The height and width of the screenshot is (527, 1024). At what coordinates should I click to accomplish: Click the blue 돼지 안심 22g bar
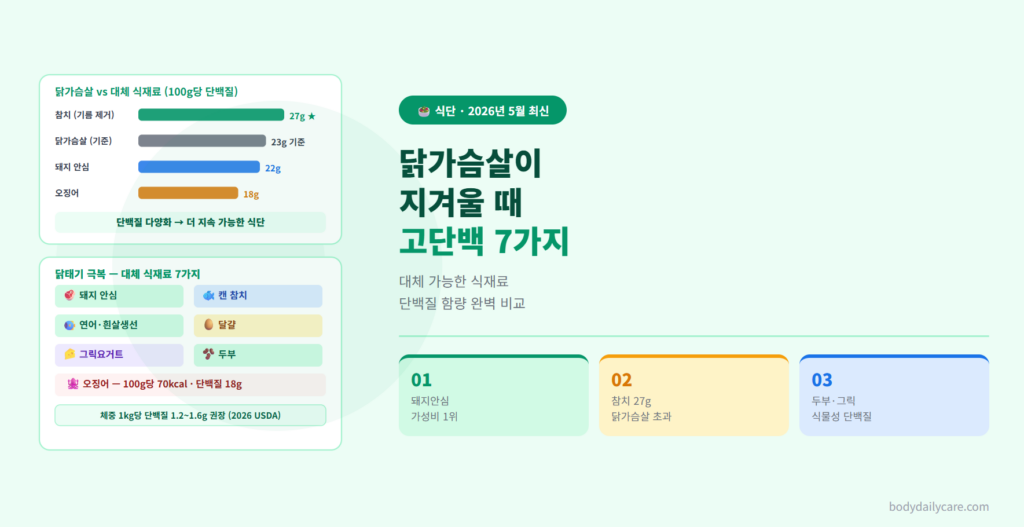click(x=199, y=167)
